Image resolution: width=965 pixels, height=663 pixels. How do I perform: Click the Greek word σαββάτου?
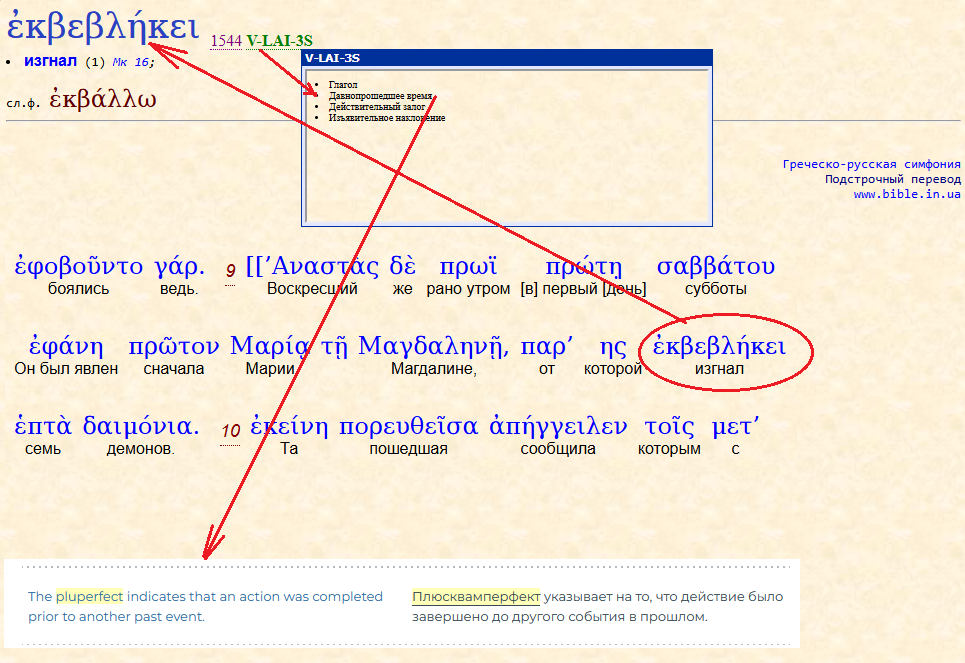715,266
